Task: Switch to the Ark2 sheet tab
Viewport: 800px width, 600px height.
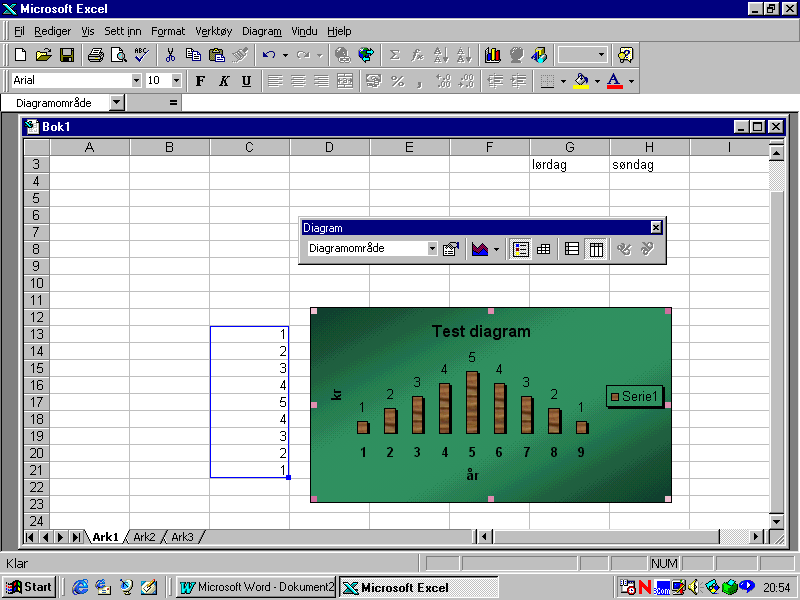Action: [144, 537]
